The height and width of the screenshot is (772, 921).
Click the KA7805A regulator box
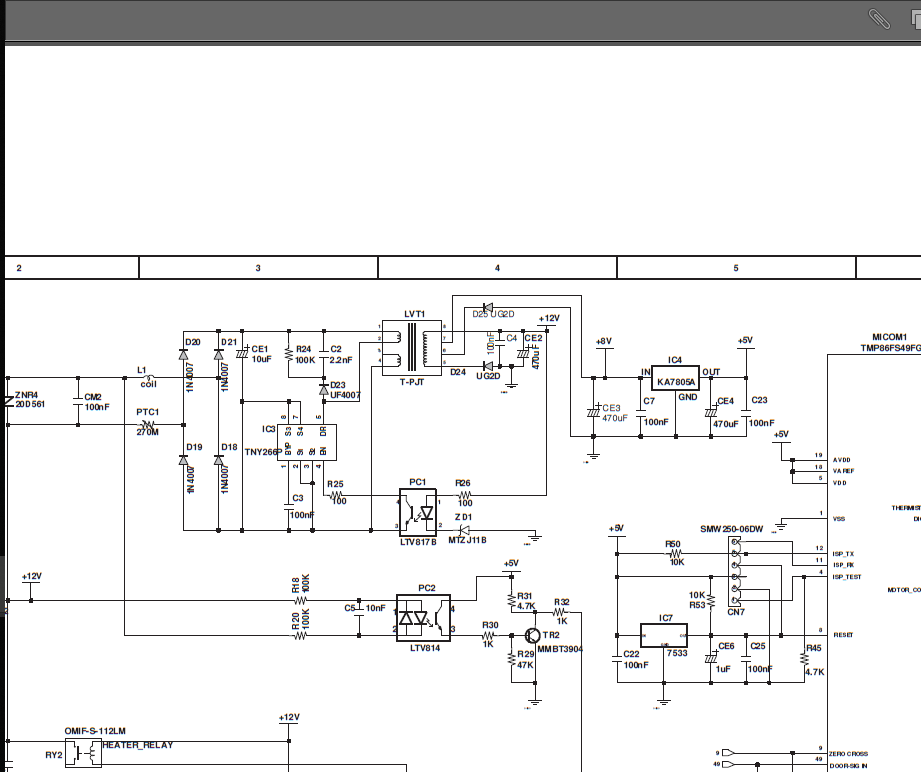pos(675,378)
